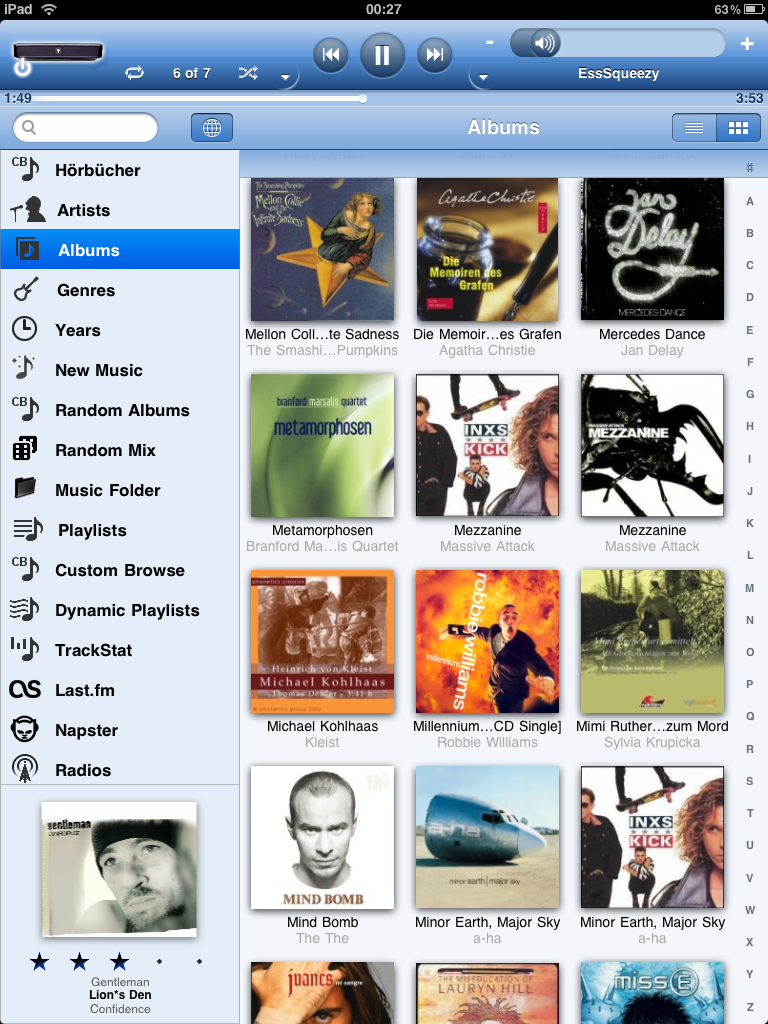Open the Mind Bomb album cover

tap(322, 837)
